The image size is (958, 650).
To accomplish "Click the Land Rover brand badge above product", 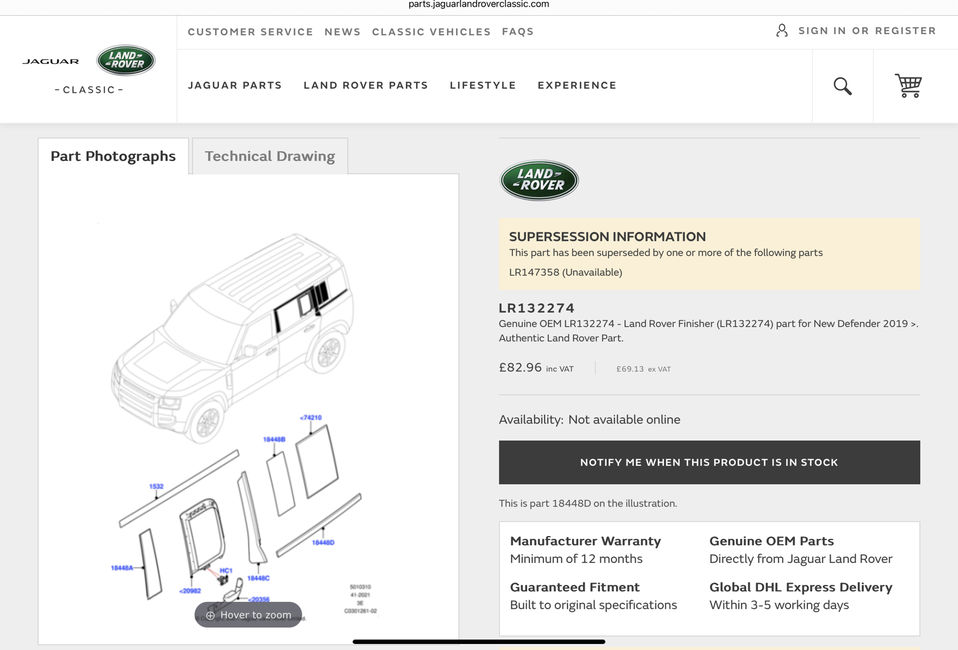I will point(539,180).
